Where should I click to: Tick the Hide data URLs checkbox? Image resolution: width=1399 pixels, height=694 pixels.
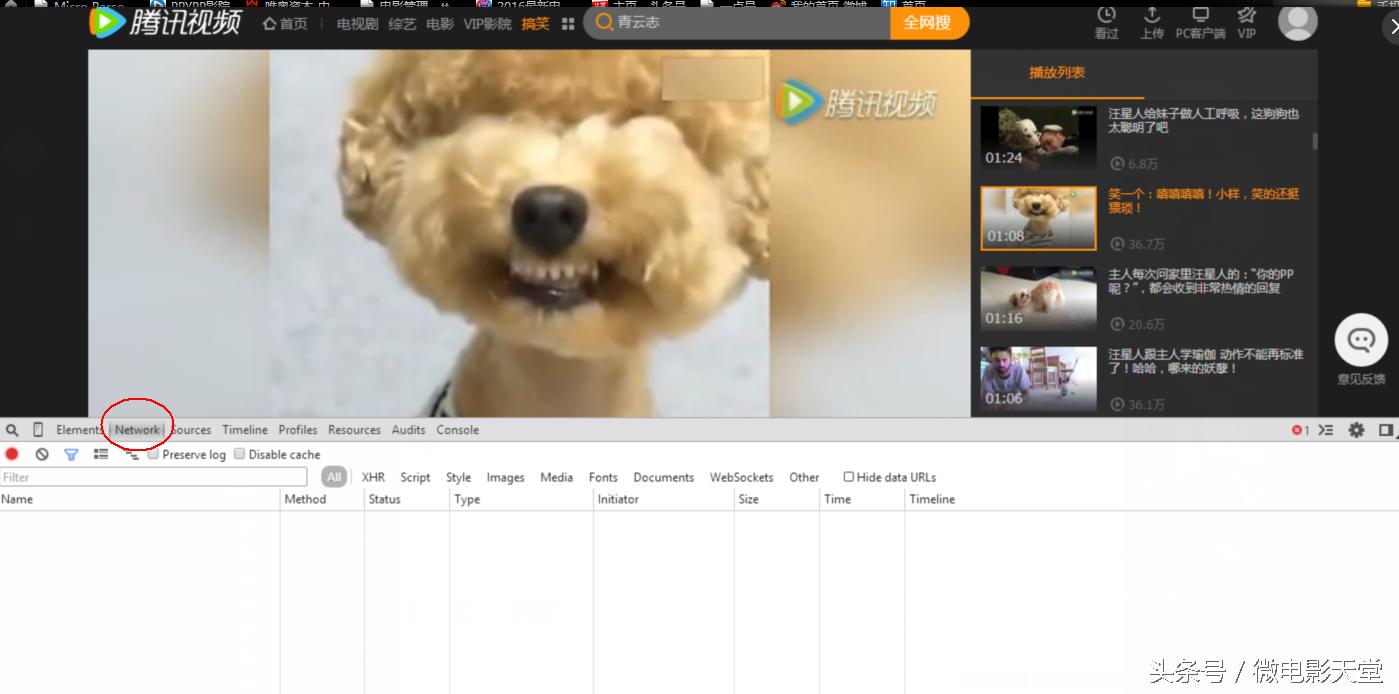[849, 477]
